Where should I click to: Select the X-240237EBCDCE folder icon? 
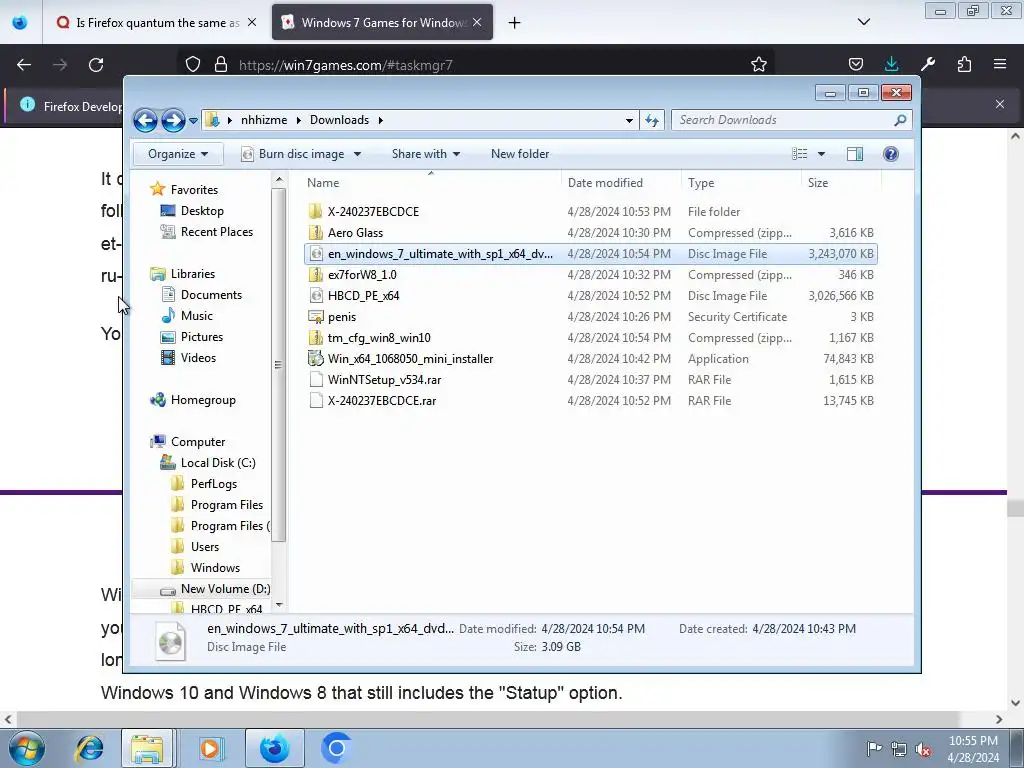coord(316,212)
